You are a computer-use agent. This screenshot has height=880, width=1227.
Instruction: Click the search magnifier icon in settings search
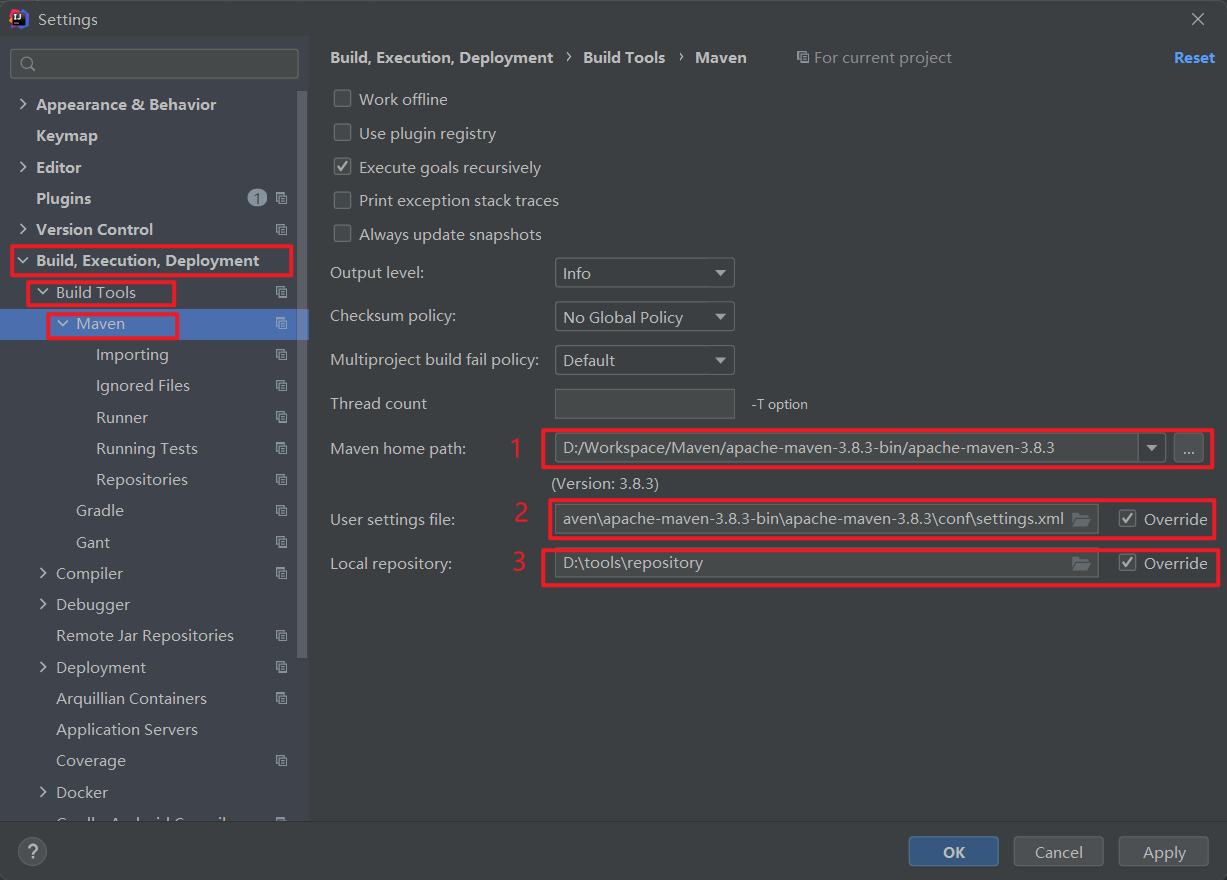pos(28,64)
